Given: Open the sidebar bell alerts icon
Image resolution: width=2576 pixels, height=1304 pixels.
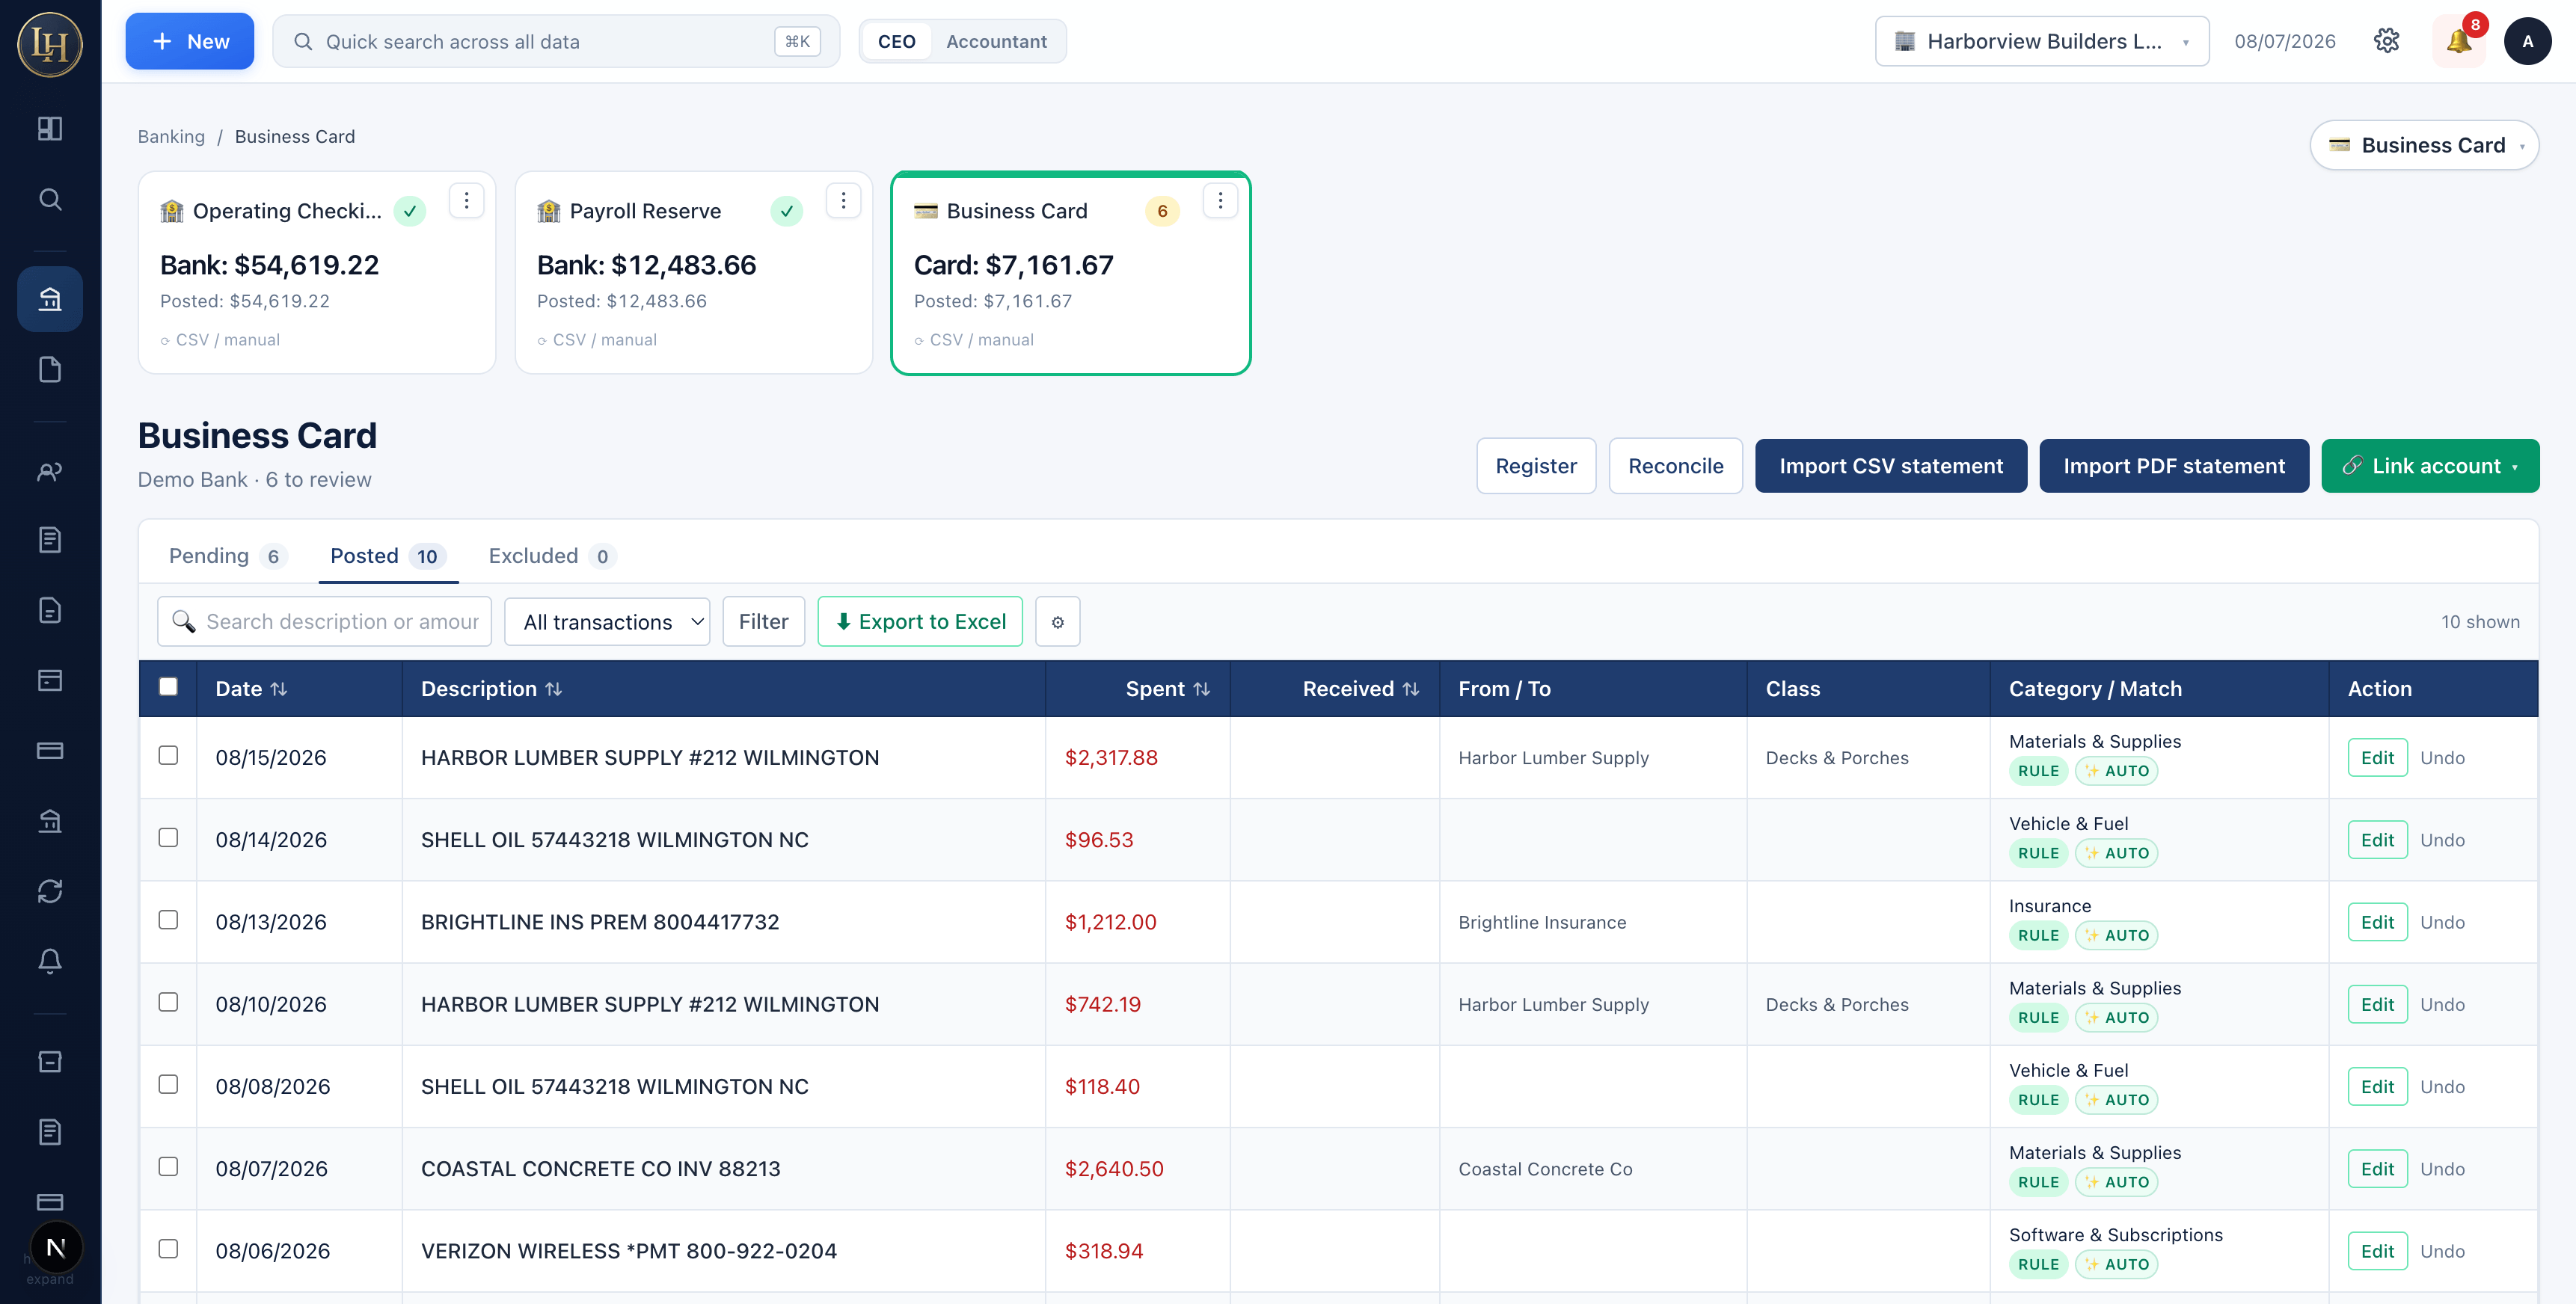Looking at the screenshot, I should pos(50,961).
